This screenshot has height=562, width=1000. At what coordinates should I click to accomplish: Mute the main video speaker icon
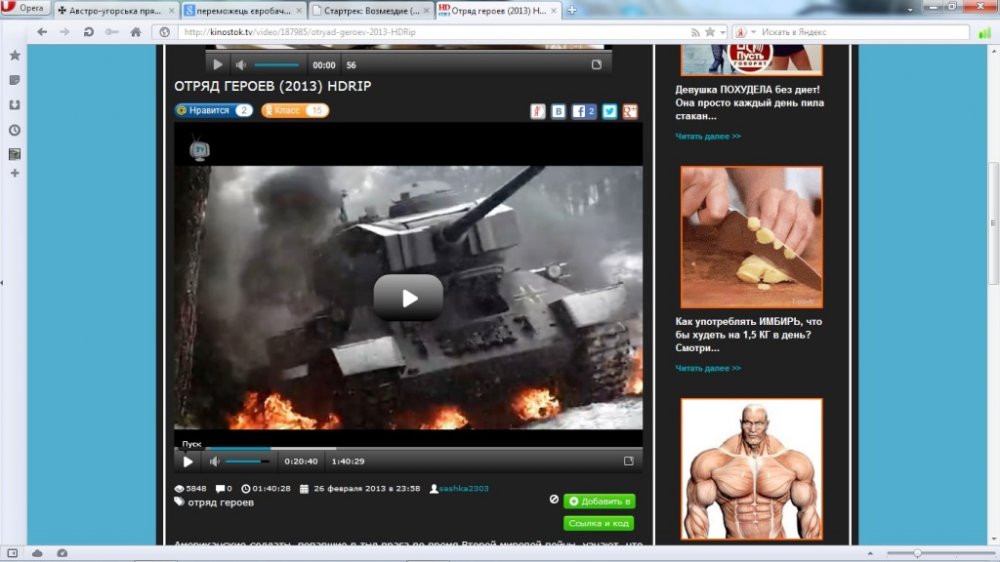click(214, 461)
